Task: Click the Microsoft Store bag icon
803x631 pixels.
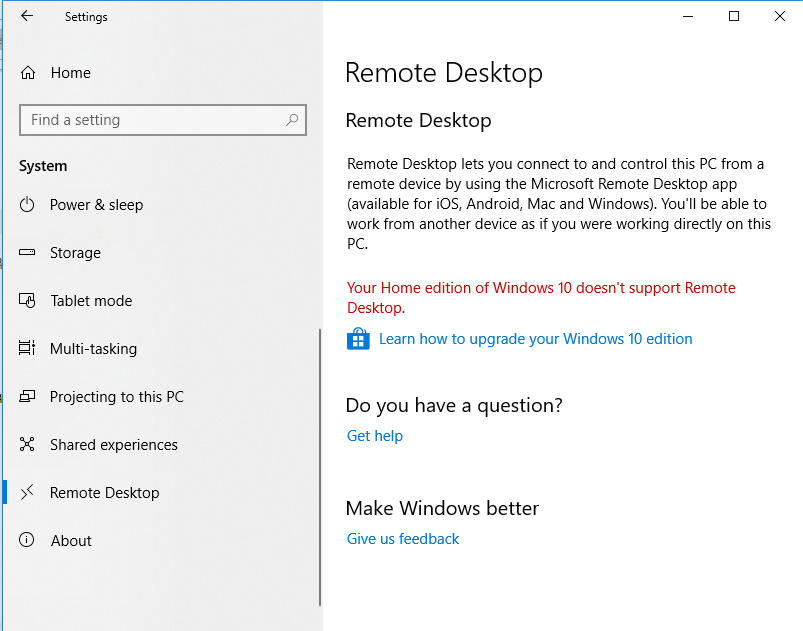Action: click(x=358, y=339)
